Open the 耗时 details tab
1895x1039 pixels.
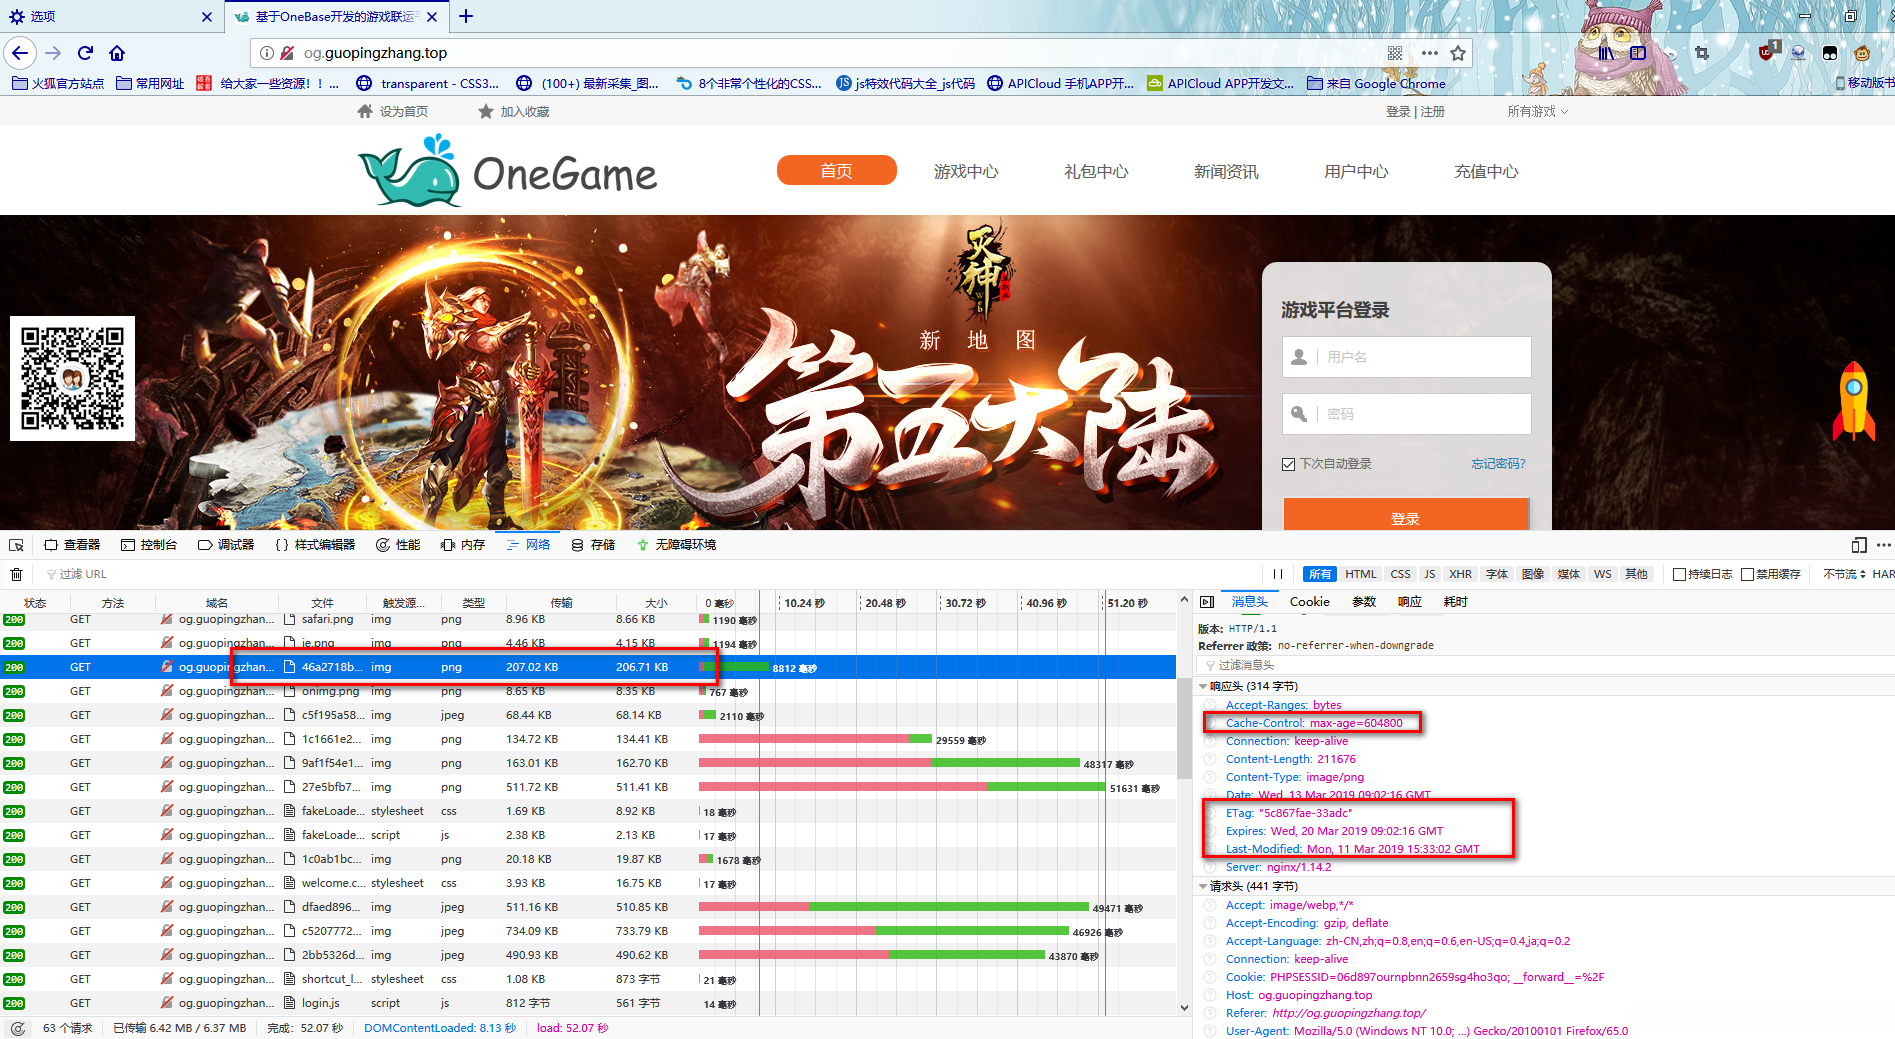[x=1456, y=602]
